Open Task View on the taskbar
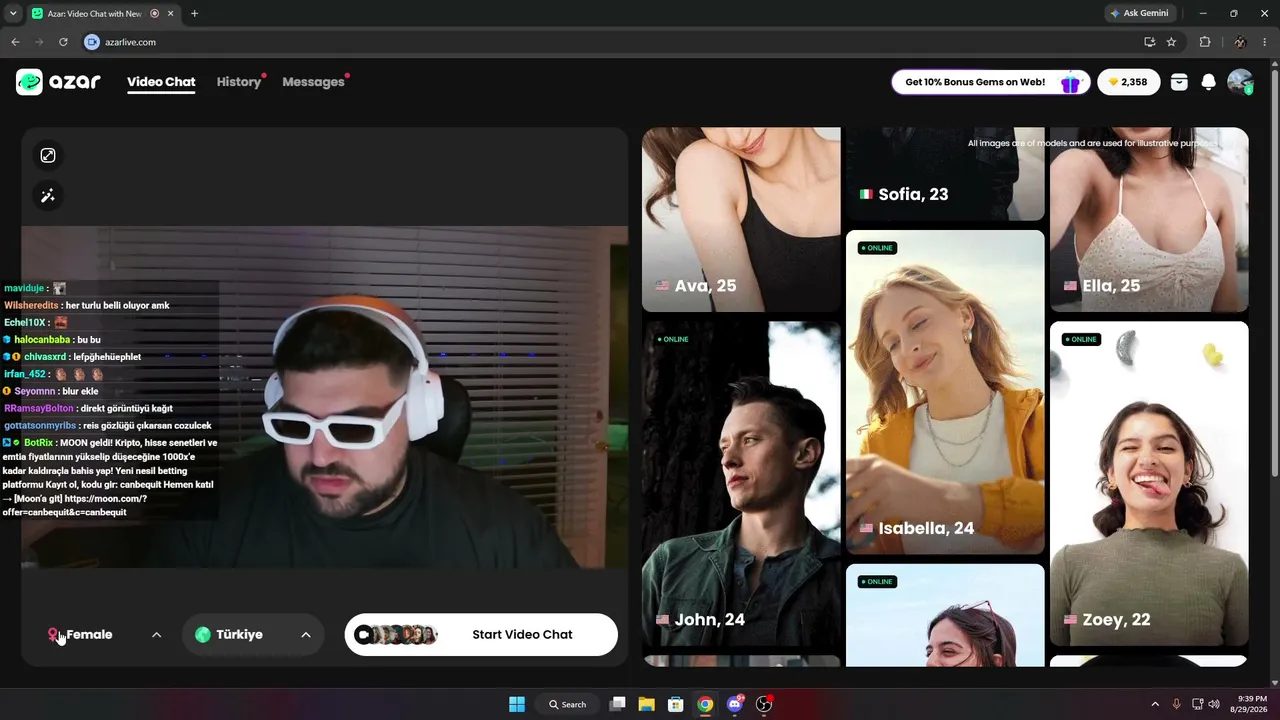1280x720 pixels. [617, 704]
